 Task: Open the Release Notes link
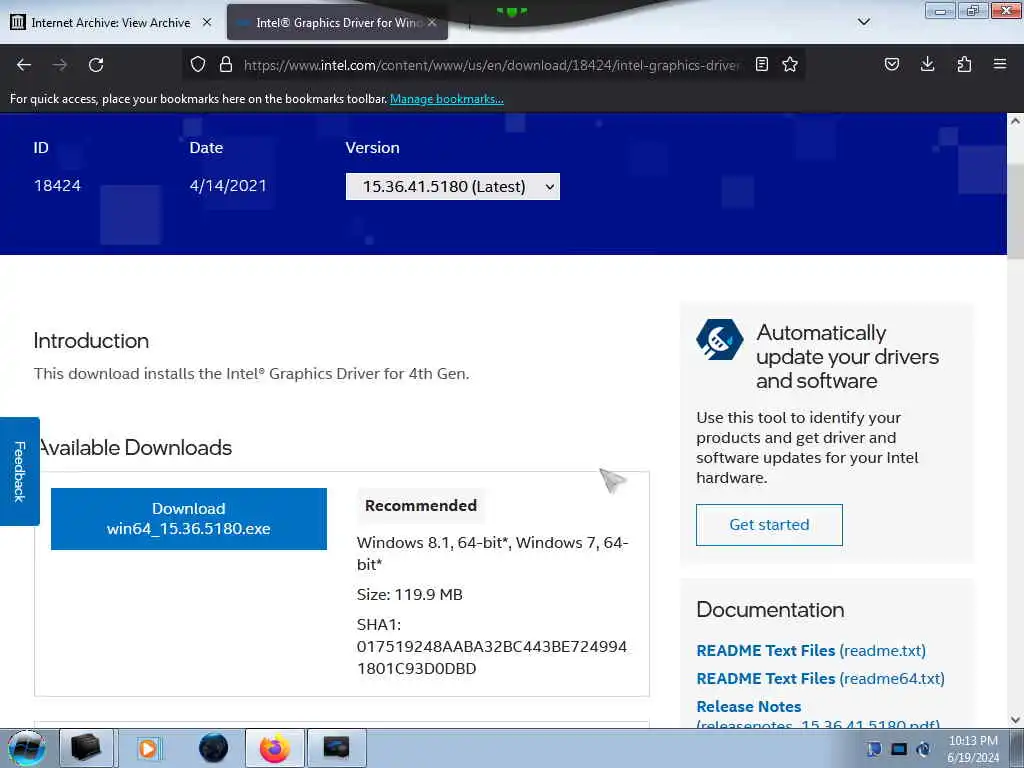(x=749, y=707)
